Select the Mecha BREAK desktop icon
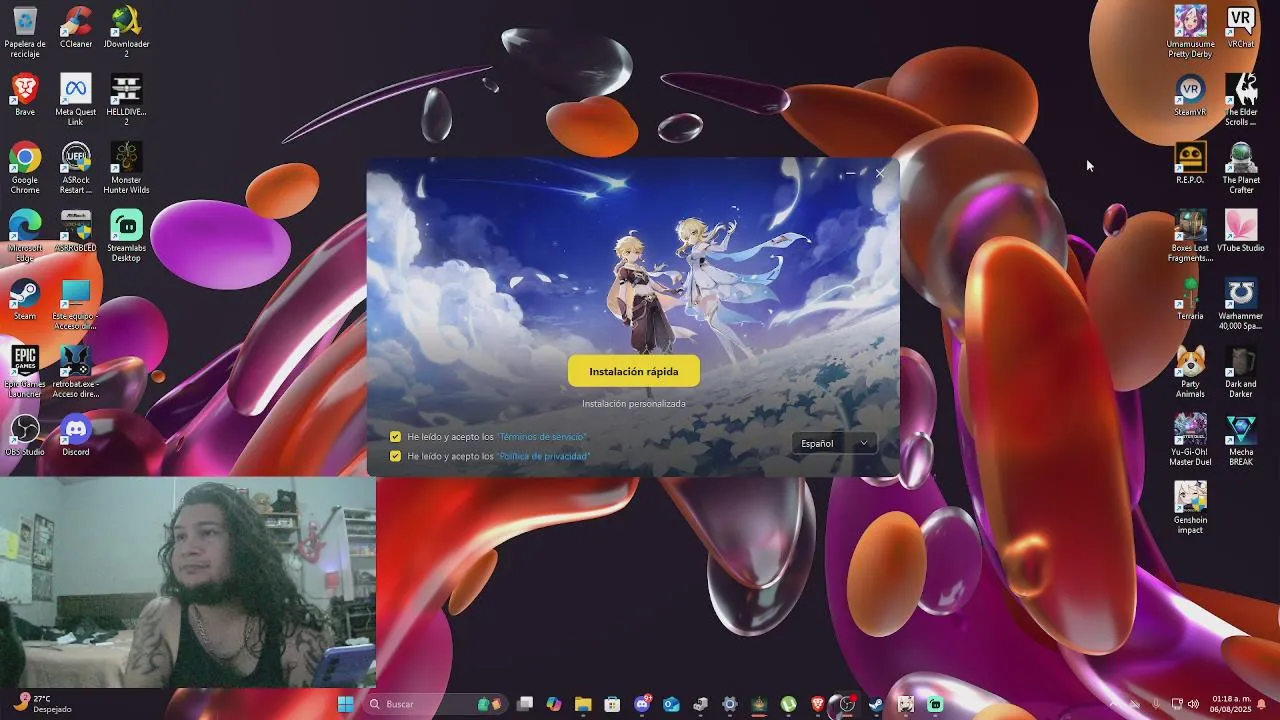The height and width of the screenshot is (720, 1280). 1241,440
